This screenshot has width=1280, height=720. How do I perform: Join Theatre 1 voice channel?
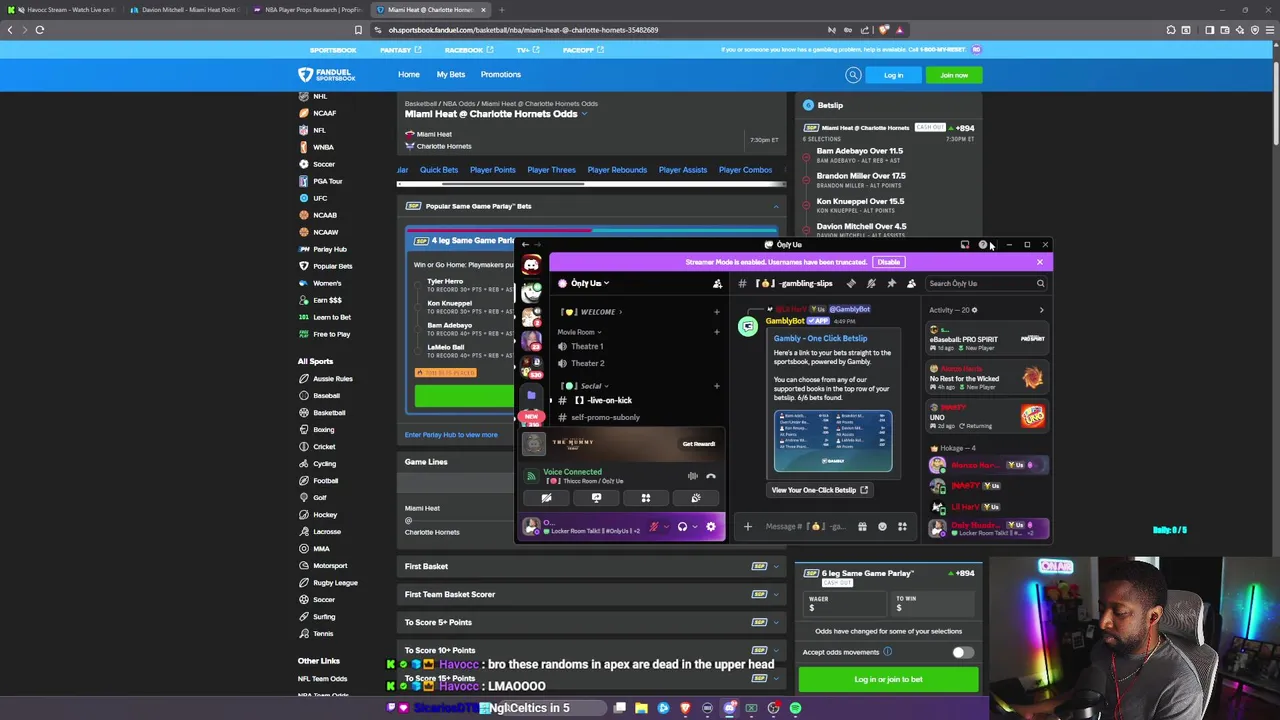[x=586, y=346]
